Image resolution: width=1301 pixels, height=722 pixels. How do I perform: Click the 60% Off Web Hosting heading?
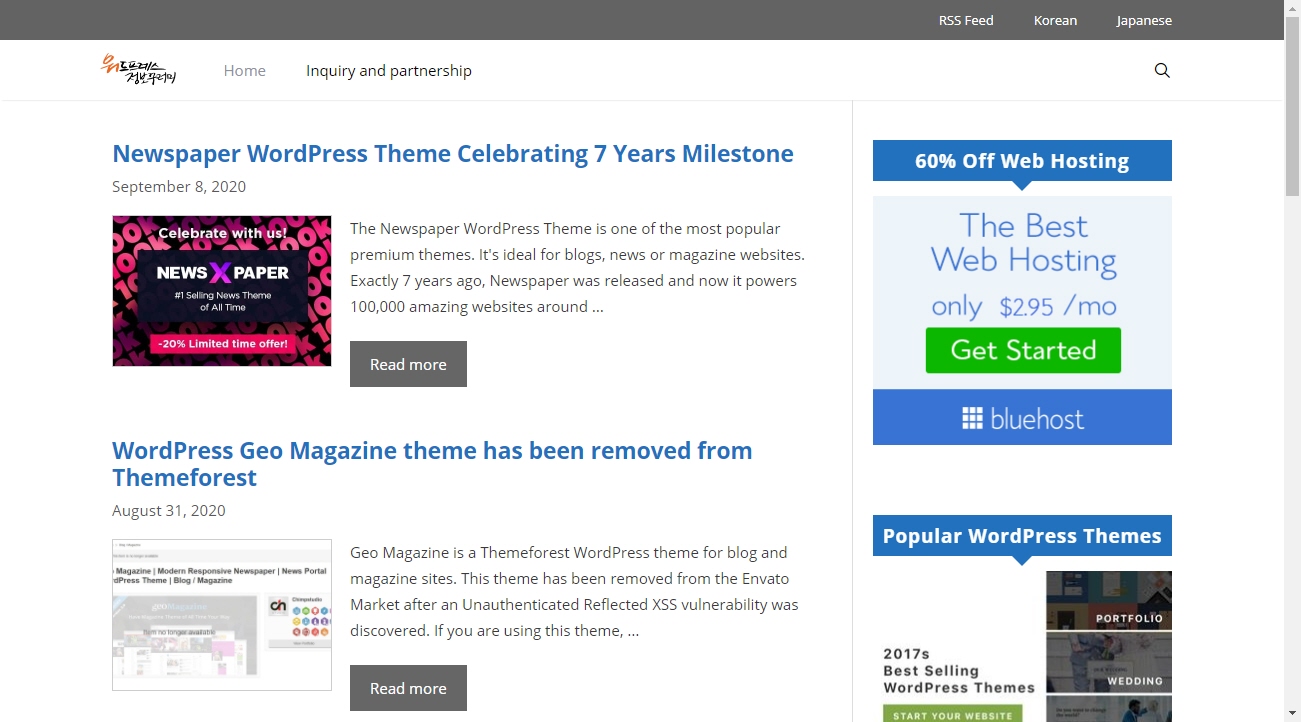coord(1022,161)
